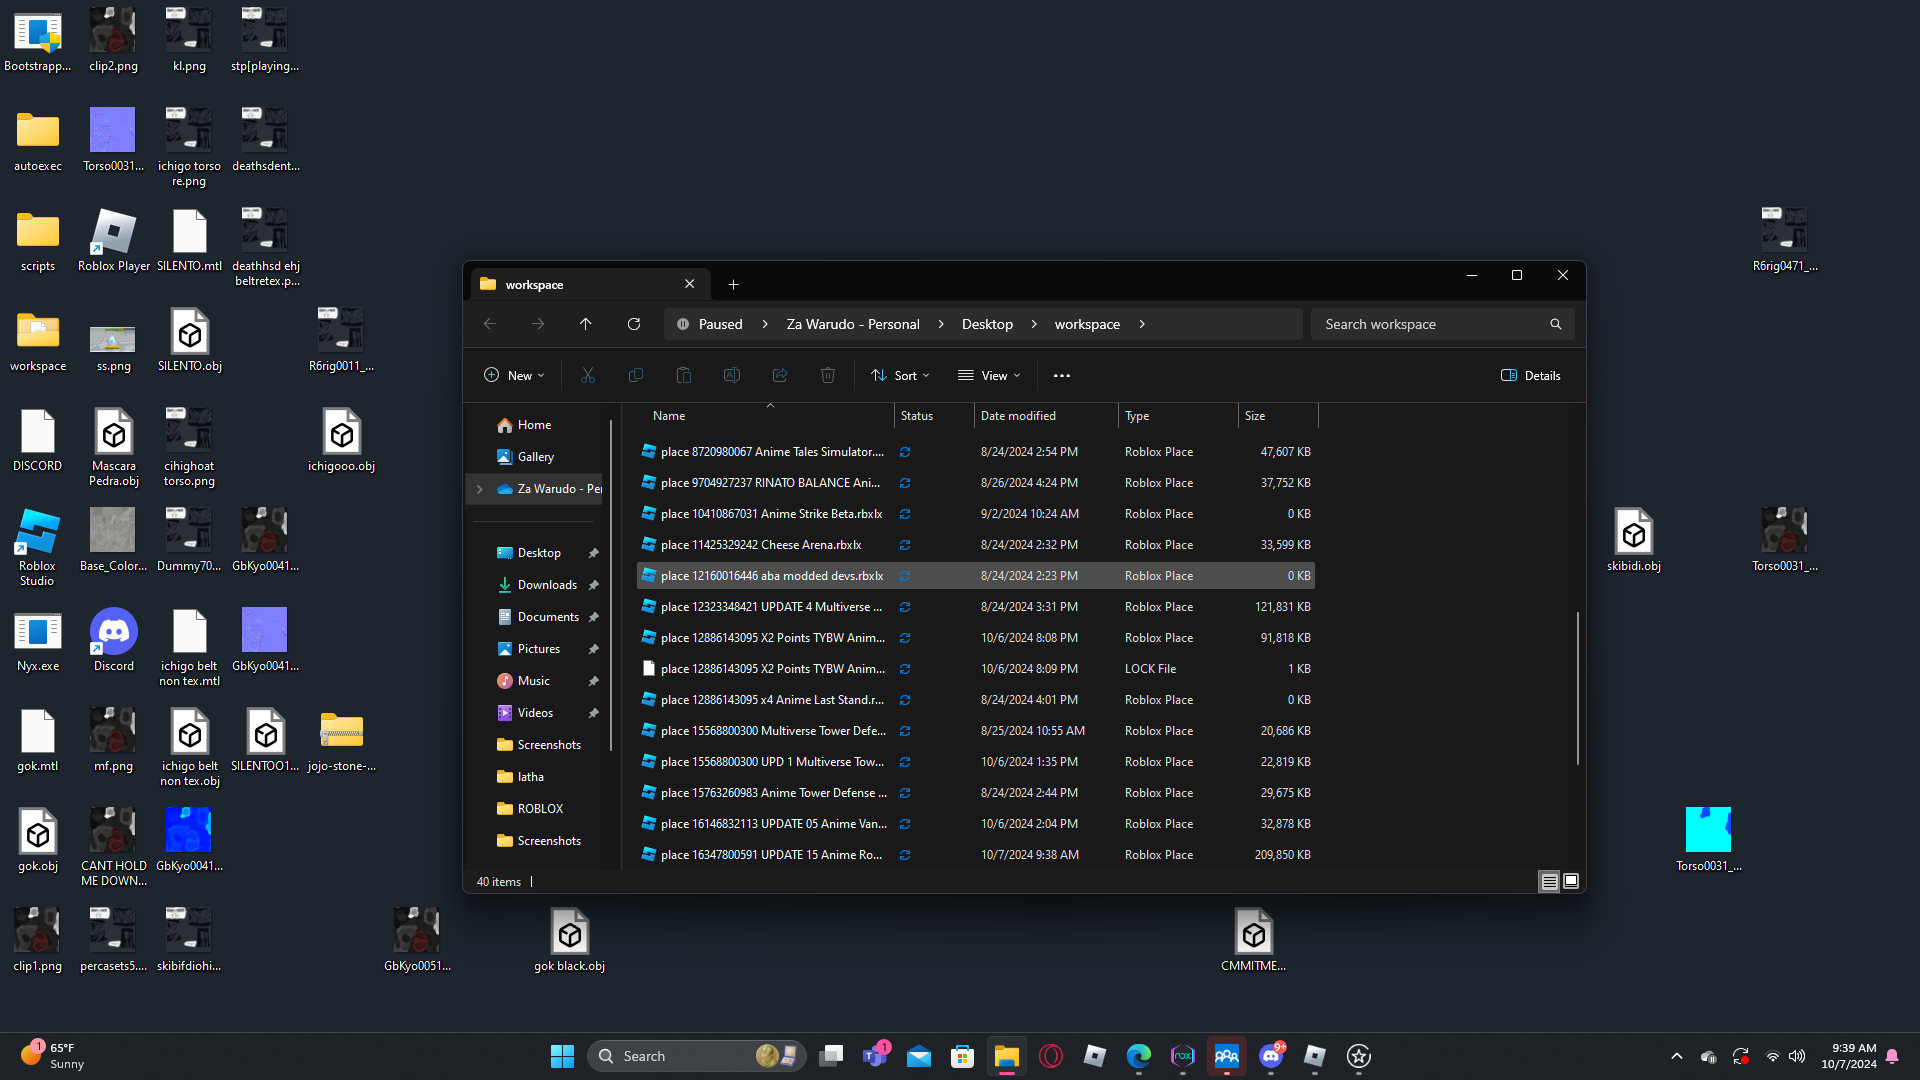
Task: Open the Discord desktop shortcut
Action: (114, 640)
